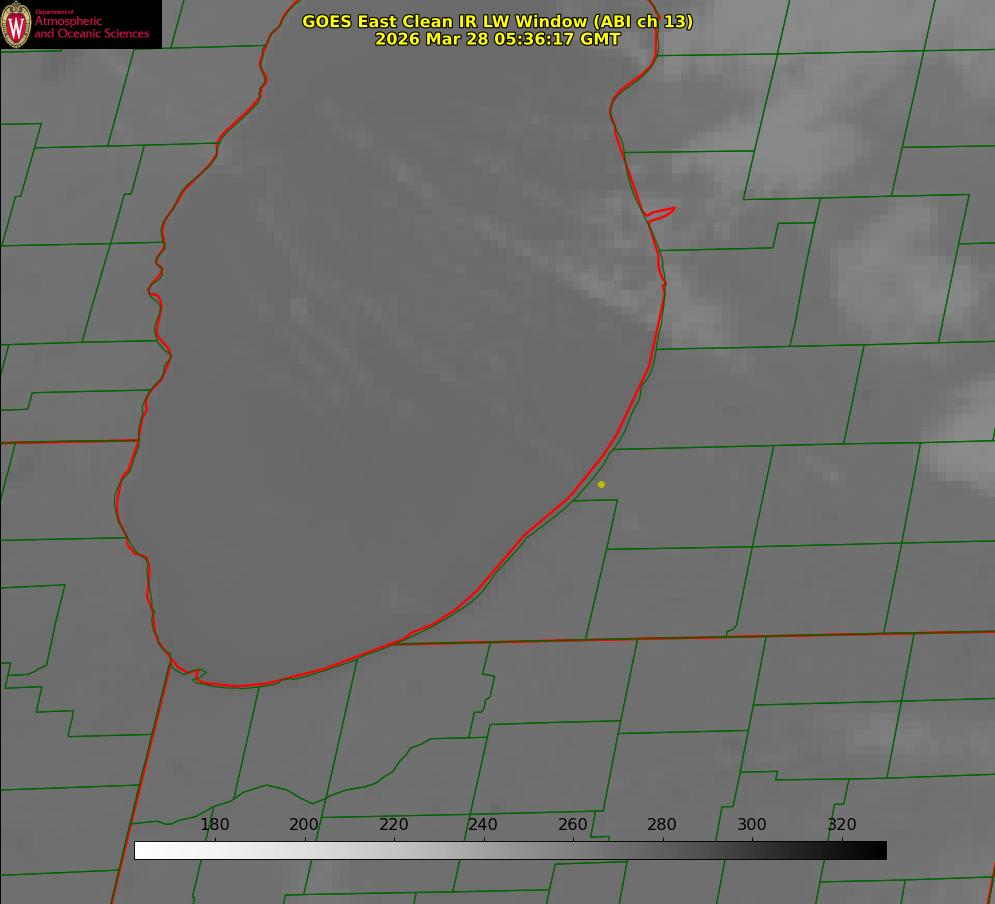Click the small red-outlined peninsula on east shore
995x904 pixels.
tap(662, 213)
